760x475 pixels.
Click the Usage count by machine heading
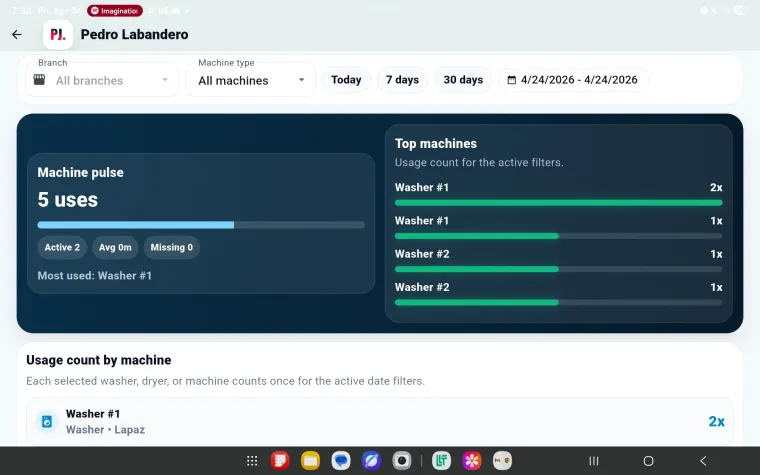click(x=99, y=360)
